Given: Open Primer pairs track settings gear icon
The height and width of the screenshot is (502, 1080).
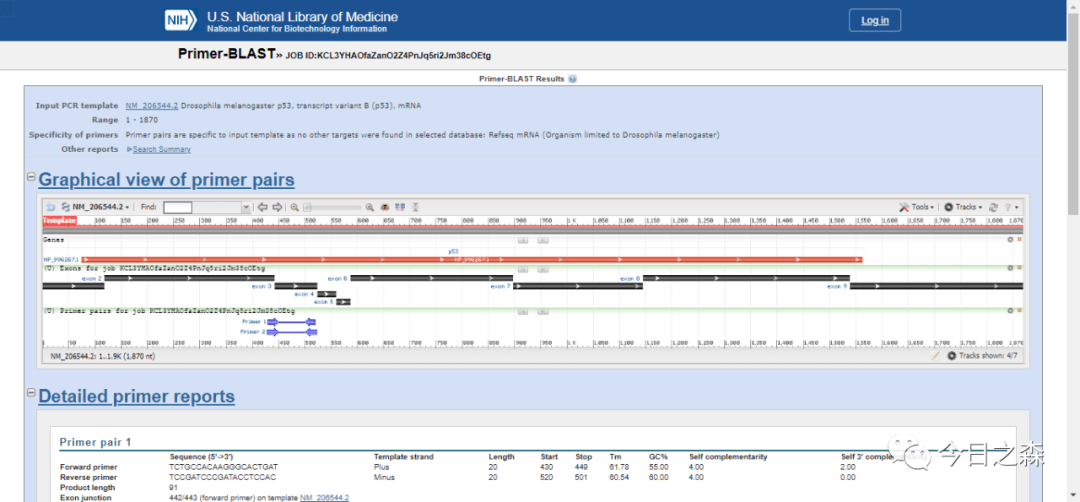Looking at the screenshot, I should pos(1010,311).
